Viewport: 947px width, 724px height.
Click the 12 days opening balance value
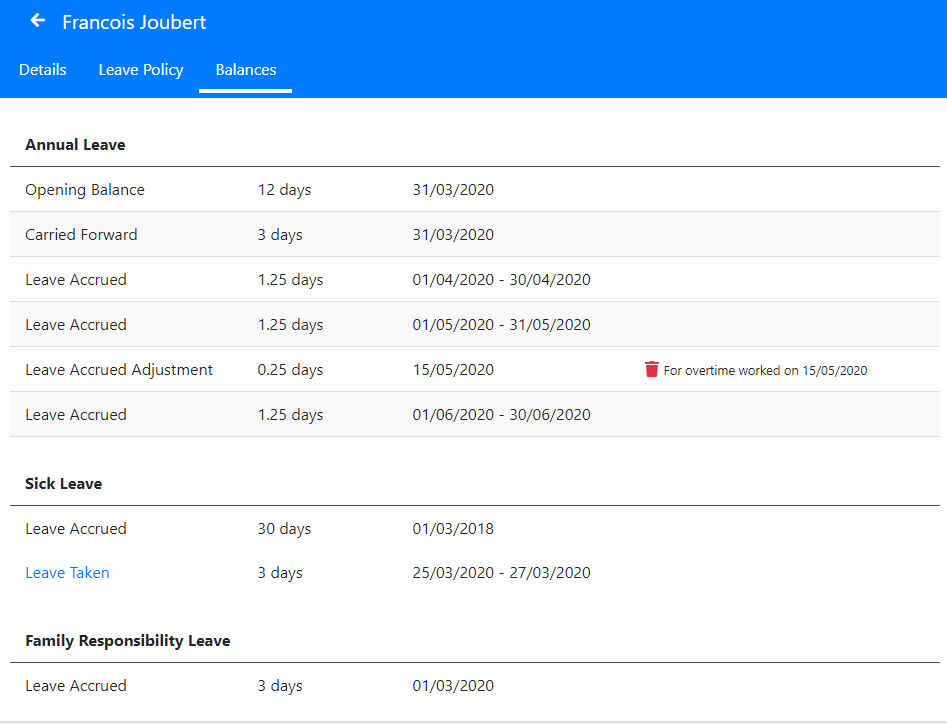point(284,190)
